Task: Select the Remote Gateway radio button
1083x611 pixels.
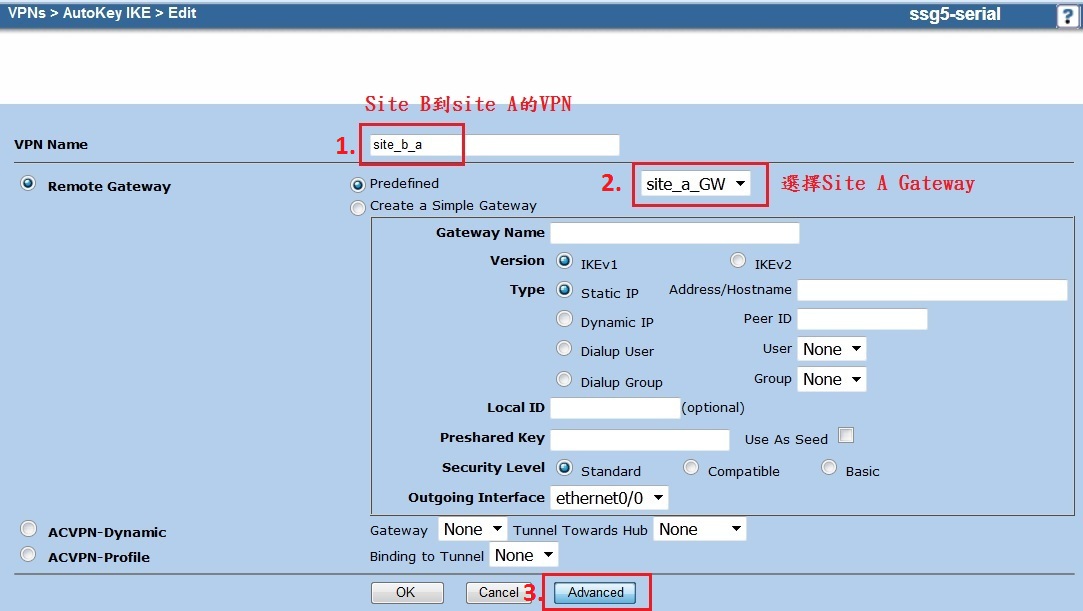Action: pos(29,185)
